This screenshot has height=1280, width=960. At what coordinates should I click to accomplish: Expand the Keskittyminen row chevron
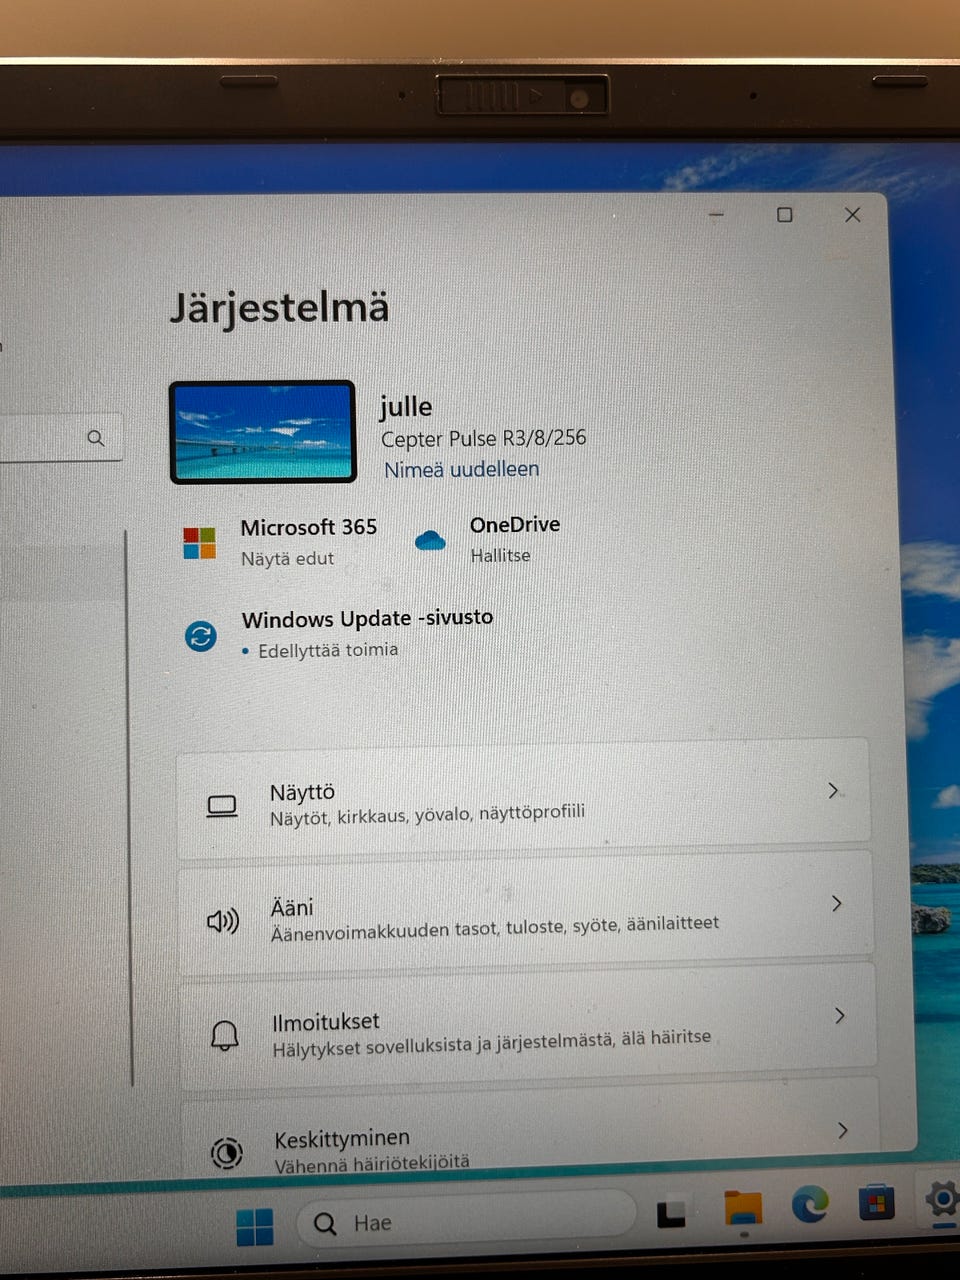coord(843,1130)
